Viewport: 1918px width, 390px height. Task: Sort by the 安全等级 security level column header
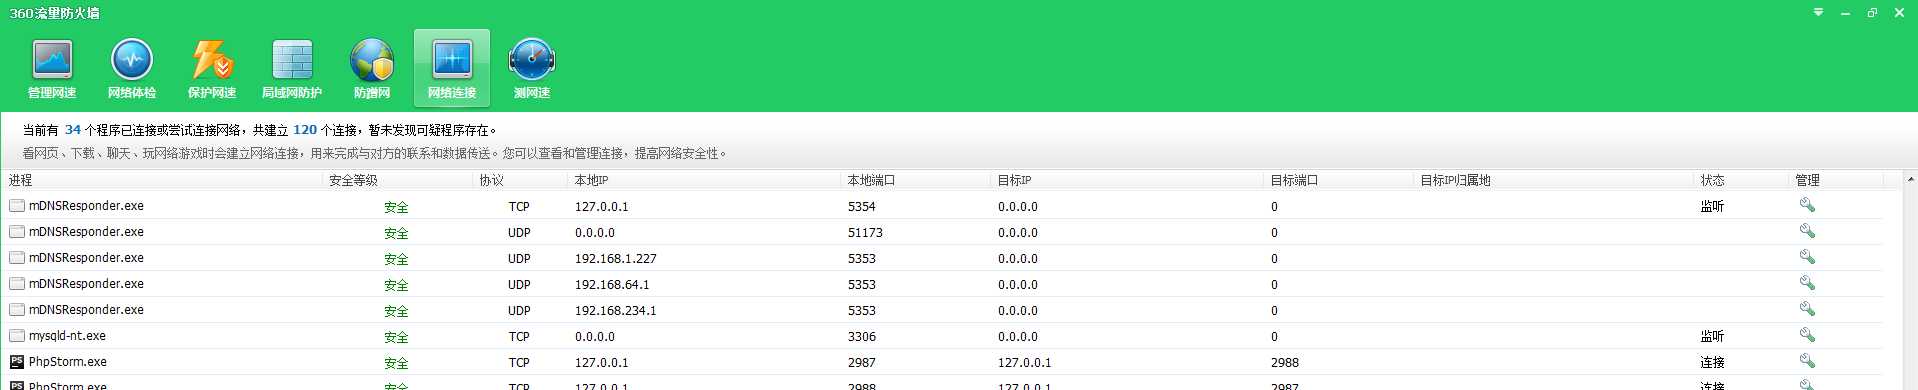pos(398,180)
